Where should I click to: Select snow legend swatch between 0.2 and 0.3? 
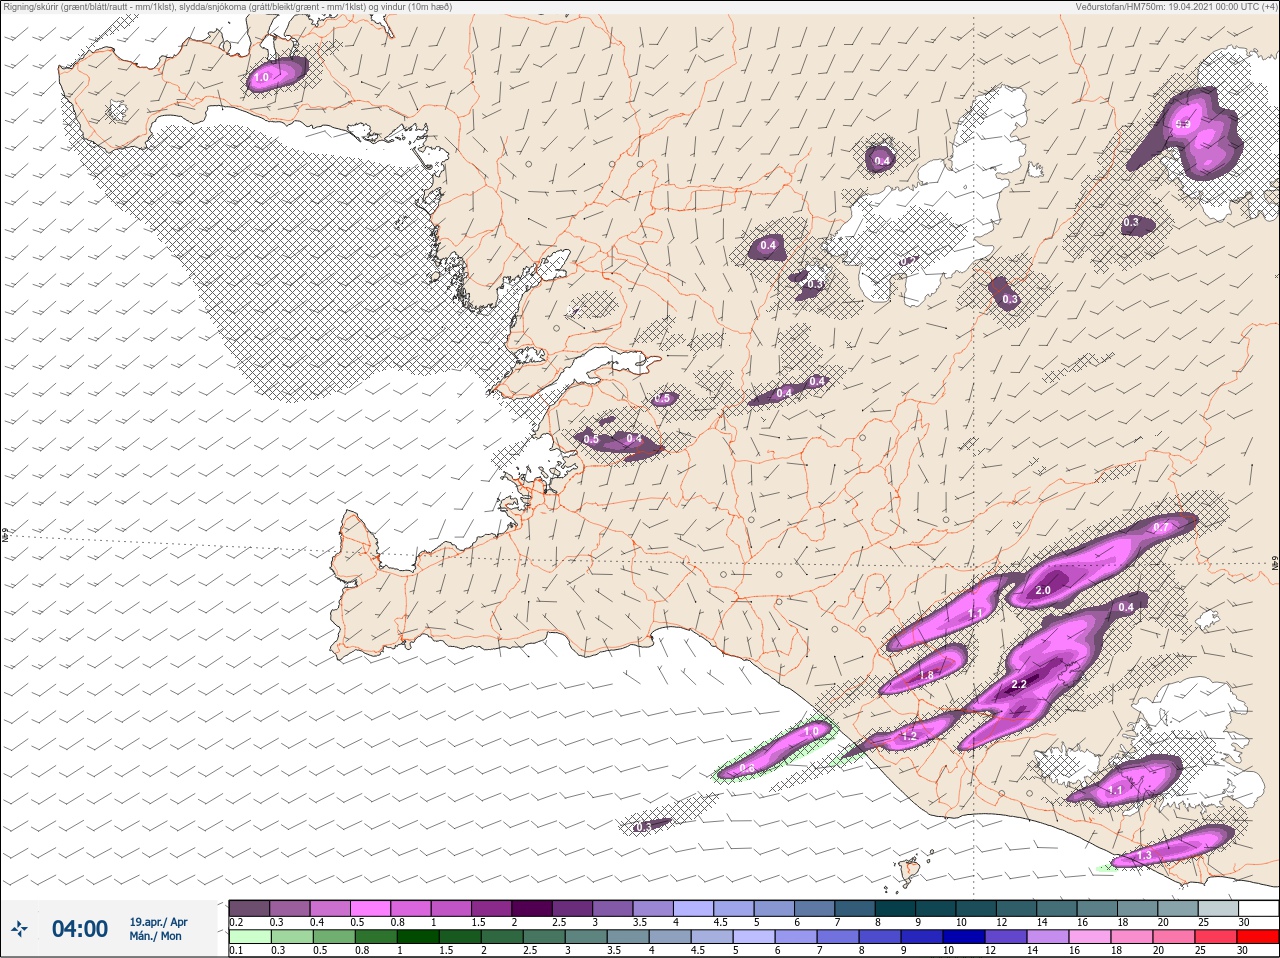[249, 908]
